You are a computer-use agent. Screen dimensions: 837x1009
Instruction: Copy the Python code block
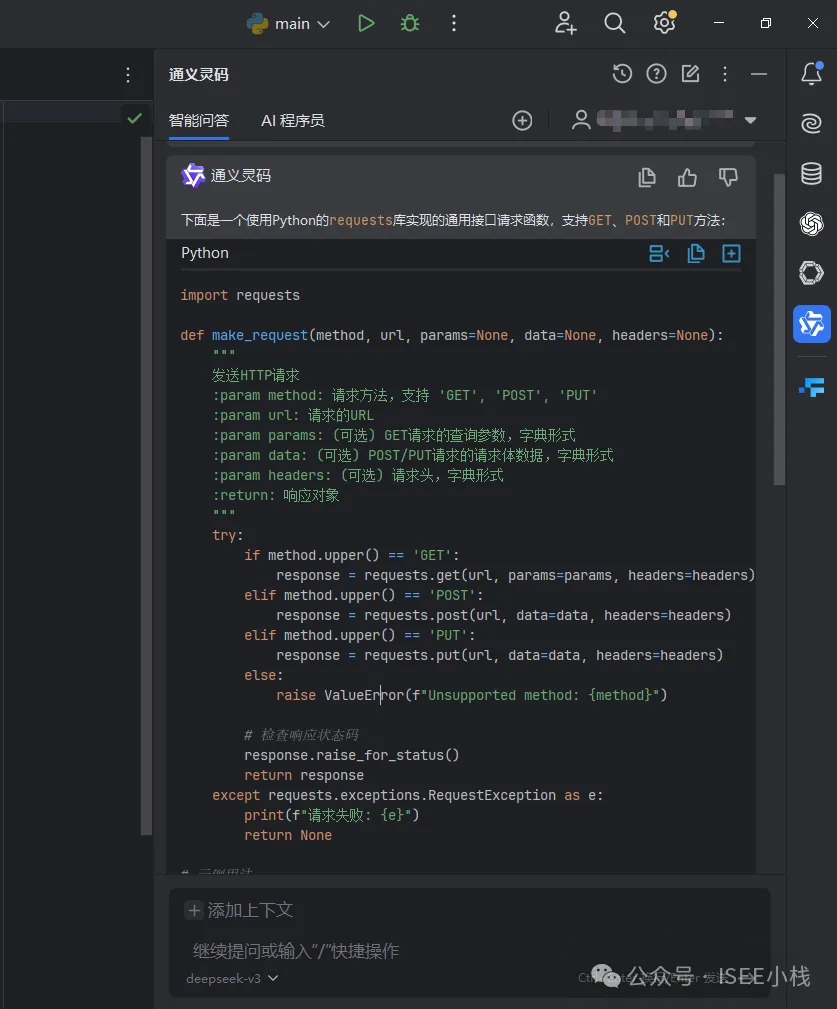(x=695, y=254)
